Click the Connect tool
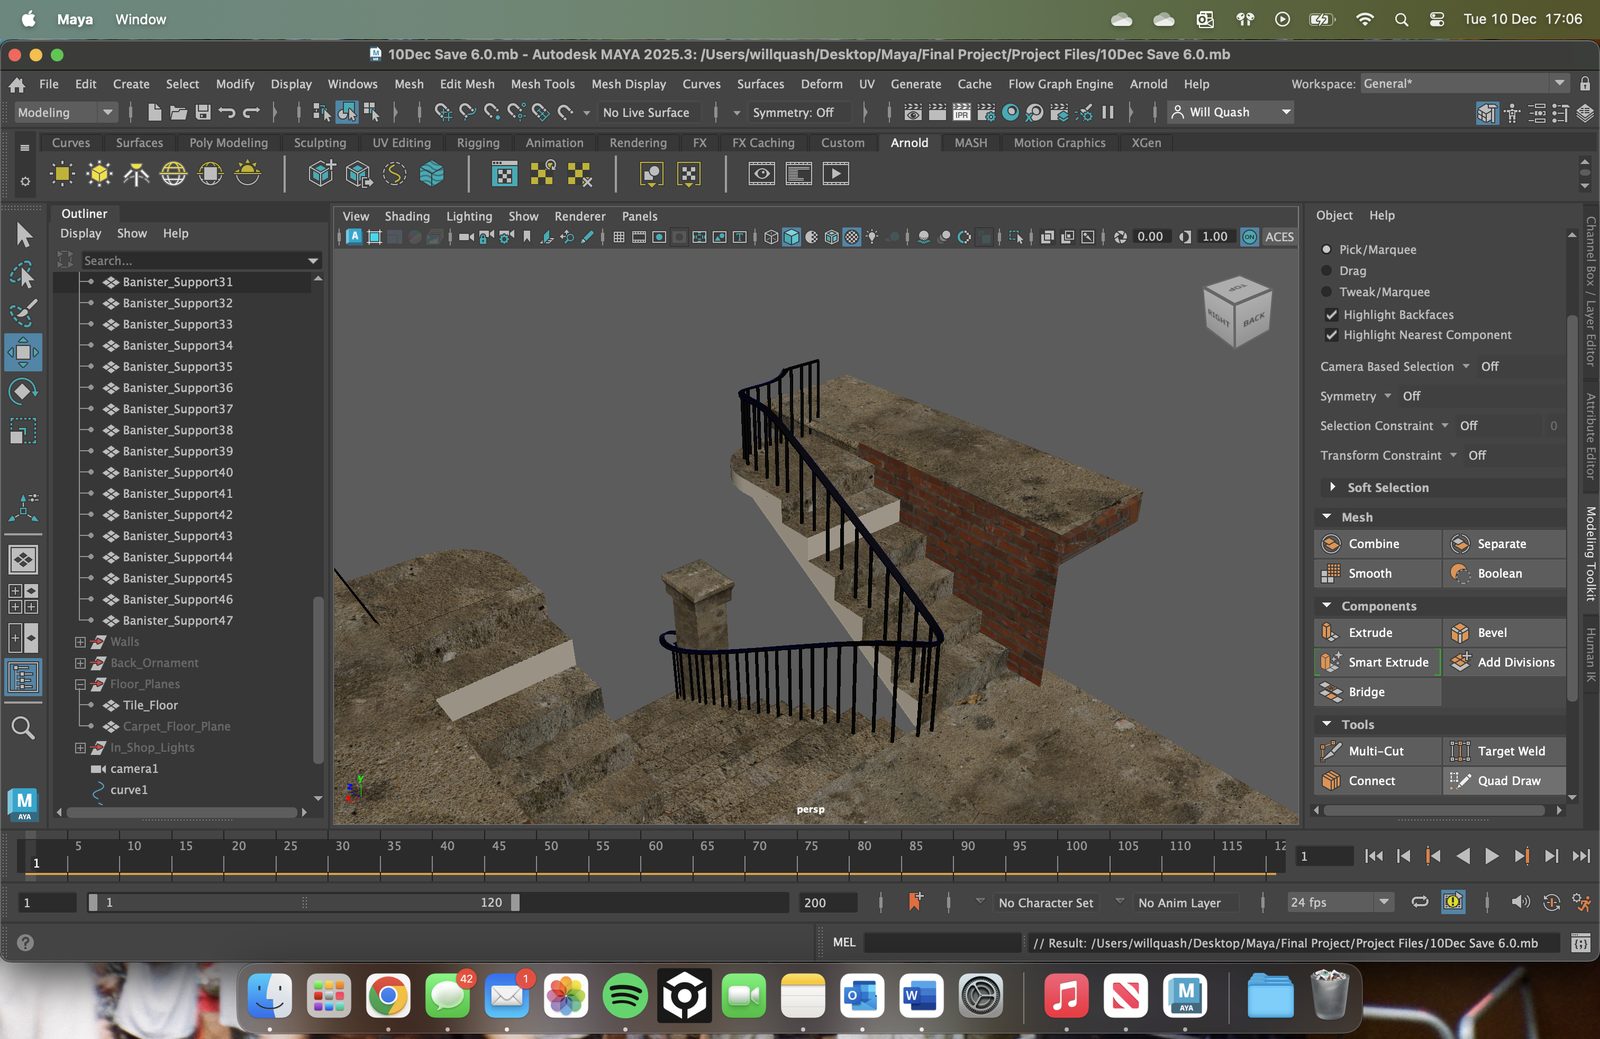The height and width of the screenshot is (1039, 1600). tap(1377, 781)
